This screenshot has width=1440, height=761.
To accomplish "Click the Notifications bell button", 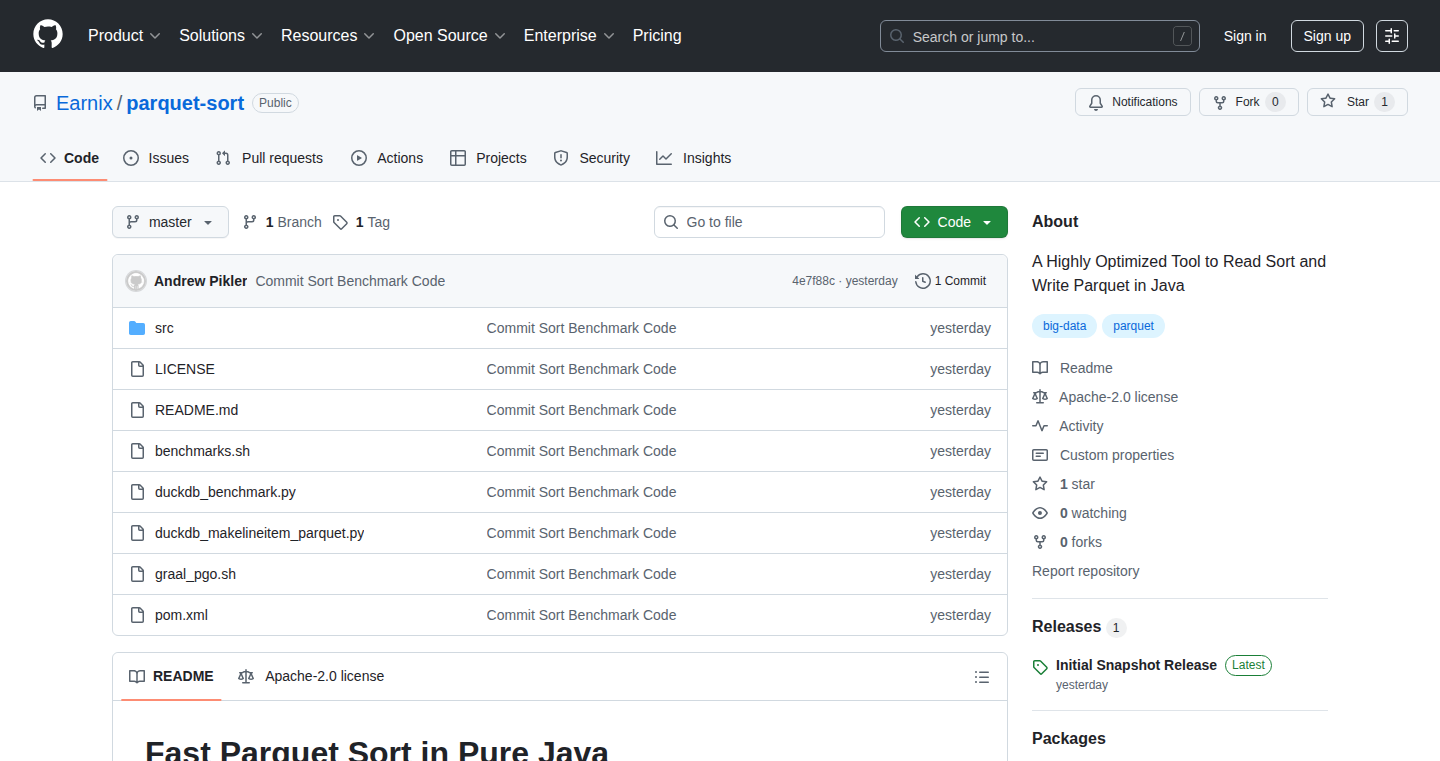I will tap(1133, 102).
